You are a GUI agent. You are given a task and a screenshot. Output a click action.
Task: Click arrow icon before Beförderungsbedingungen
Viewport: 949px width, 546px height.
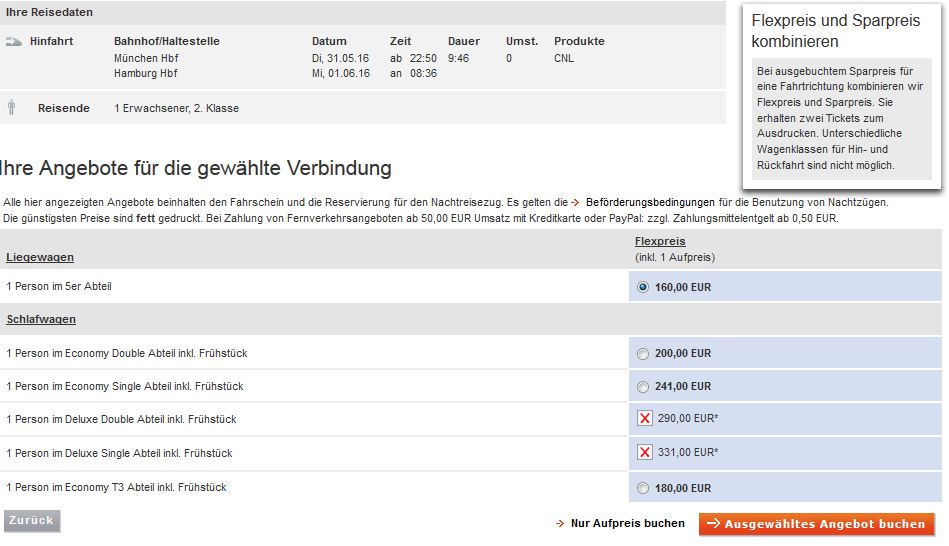tap(576, 203)
